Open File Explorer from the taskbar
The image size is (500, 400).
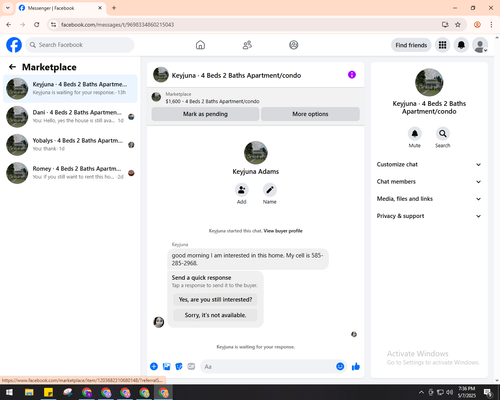pyautogui.click(x=29, y=392)
